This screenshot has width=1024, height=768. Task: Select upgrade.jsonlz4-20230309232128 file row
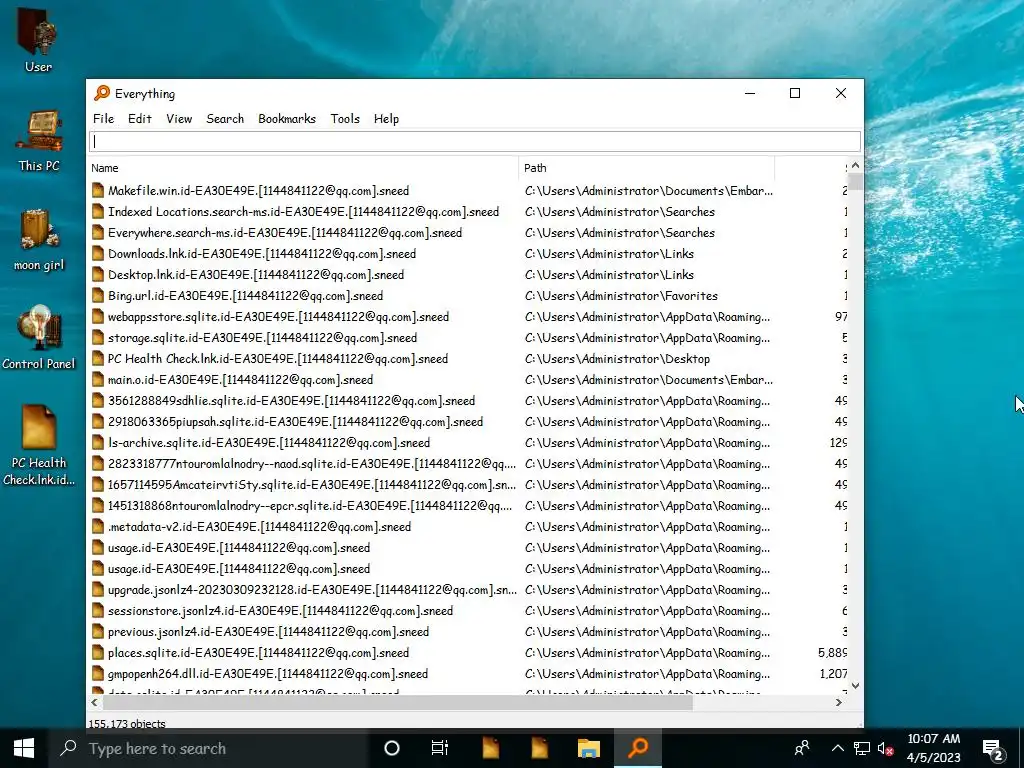coord(468,590)
